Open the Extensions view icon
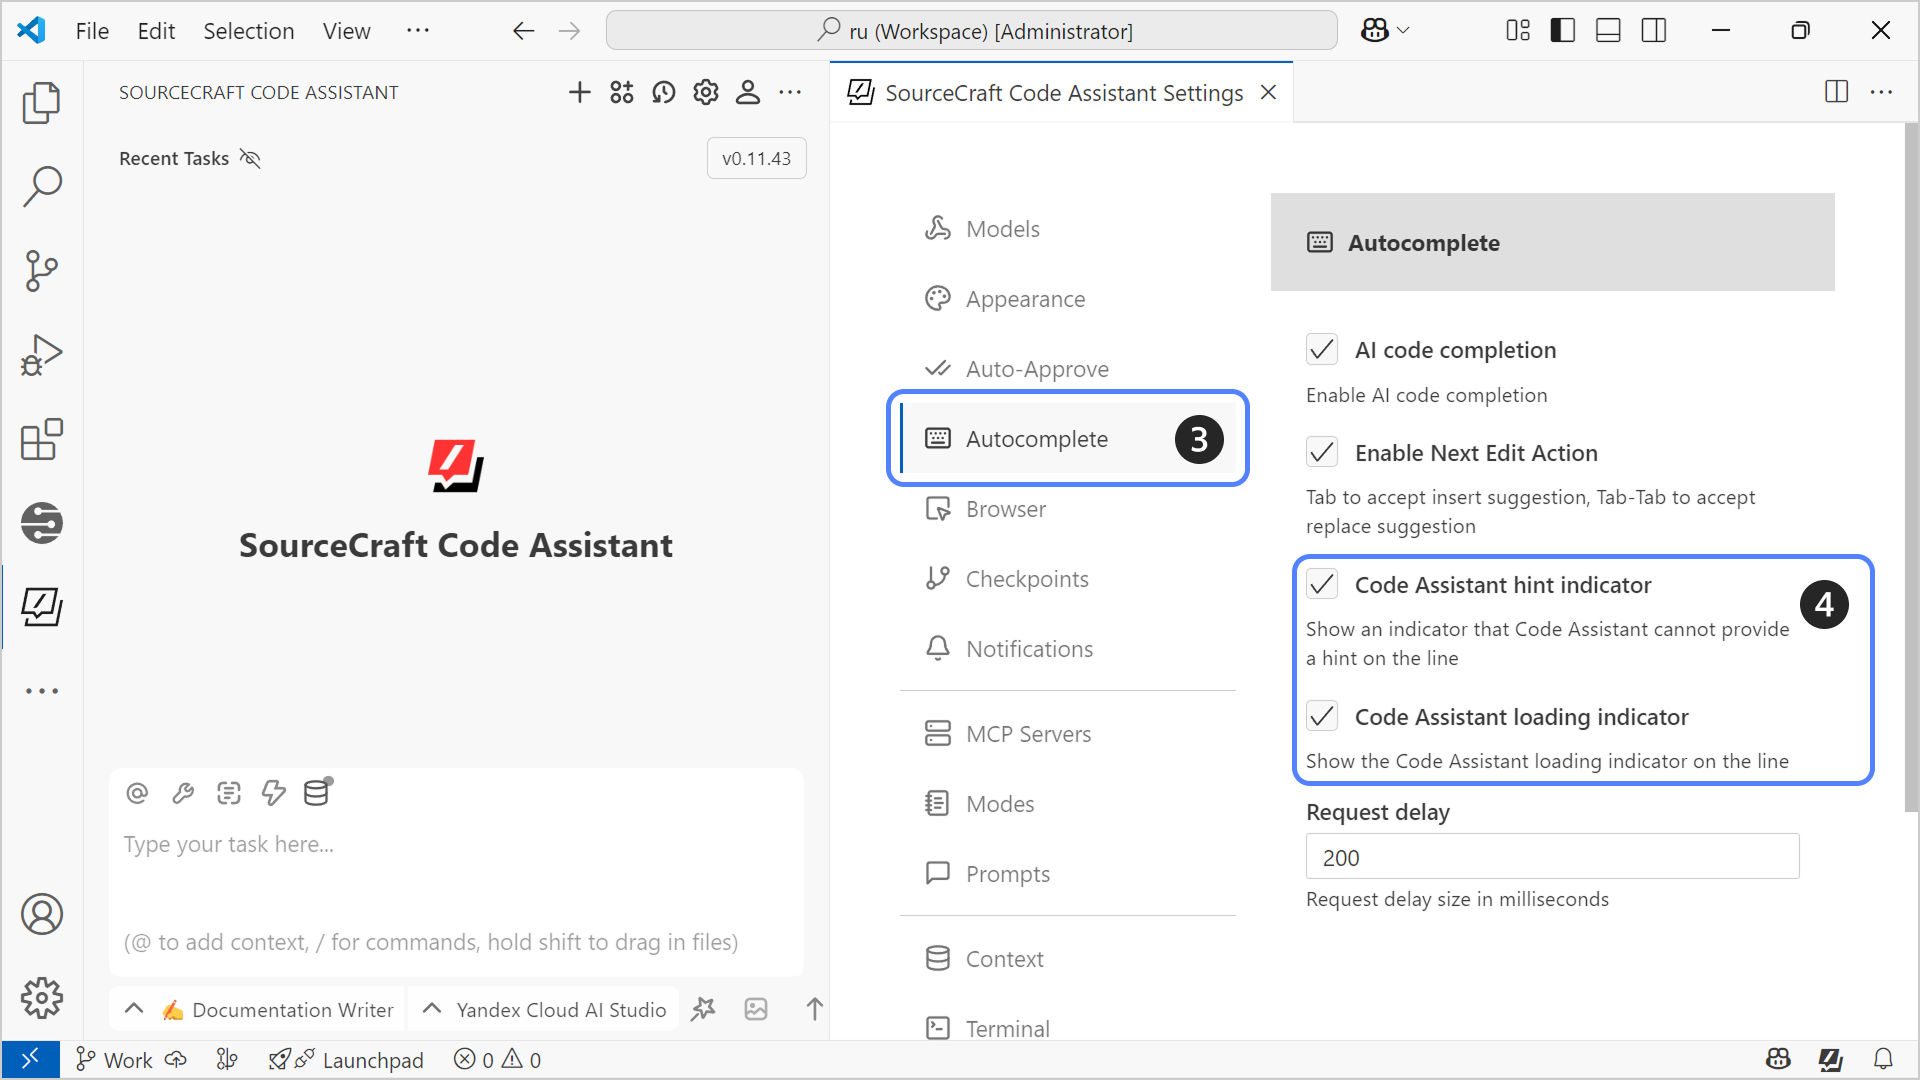This screenshot has width=1920, height=1080. [41, 439]
